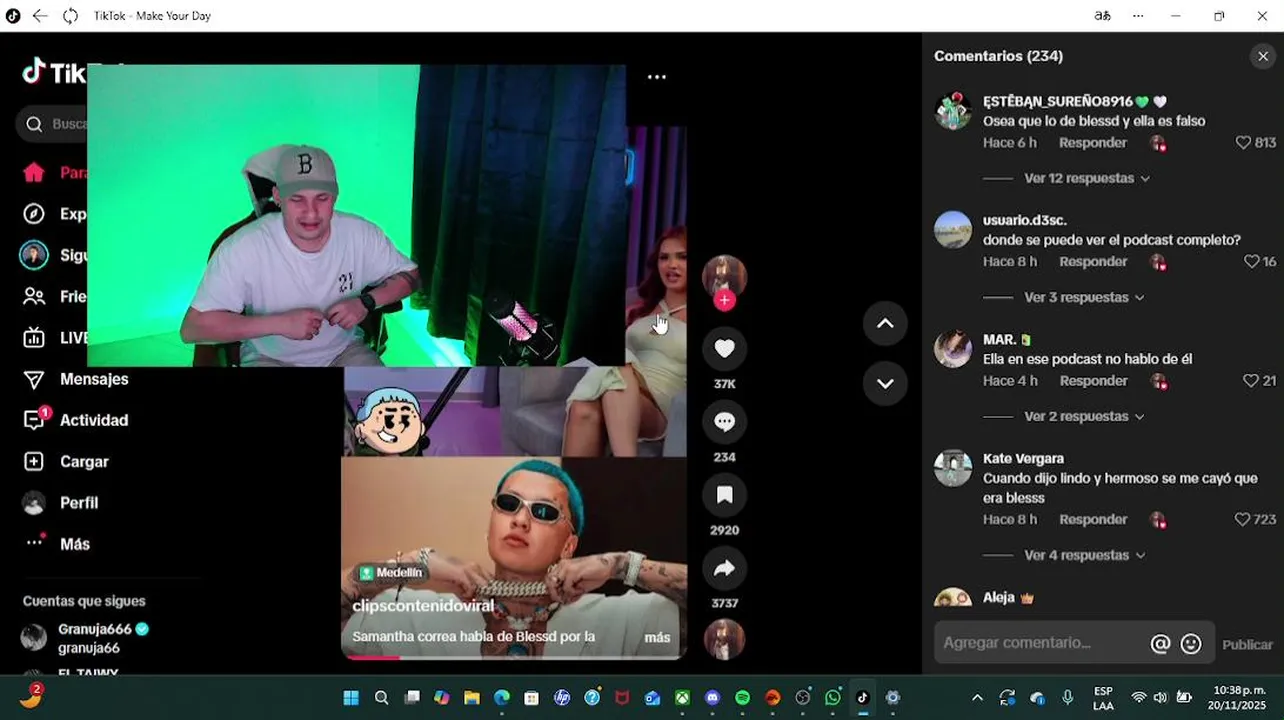Go to next video with down arrow
The image size is (1284, 720).
pos(885,383)
